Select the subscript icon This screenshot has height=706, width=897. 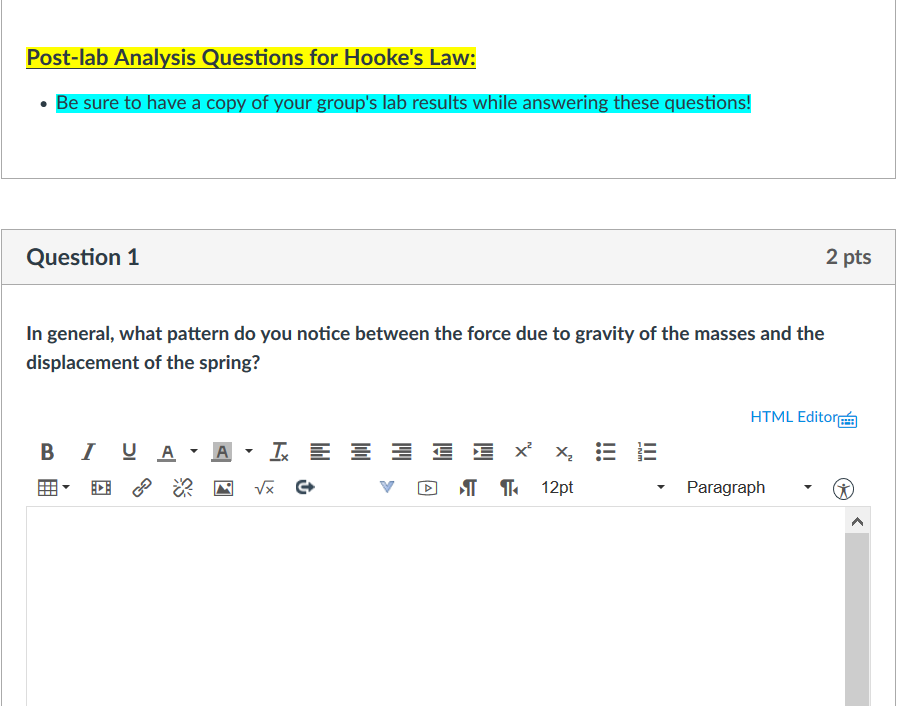(562, 453)
